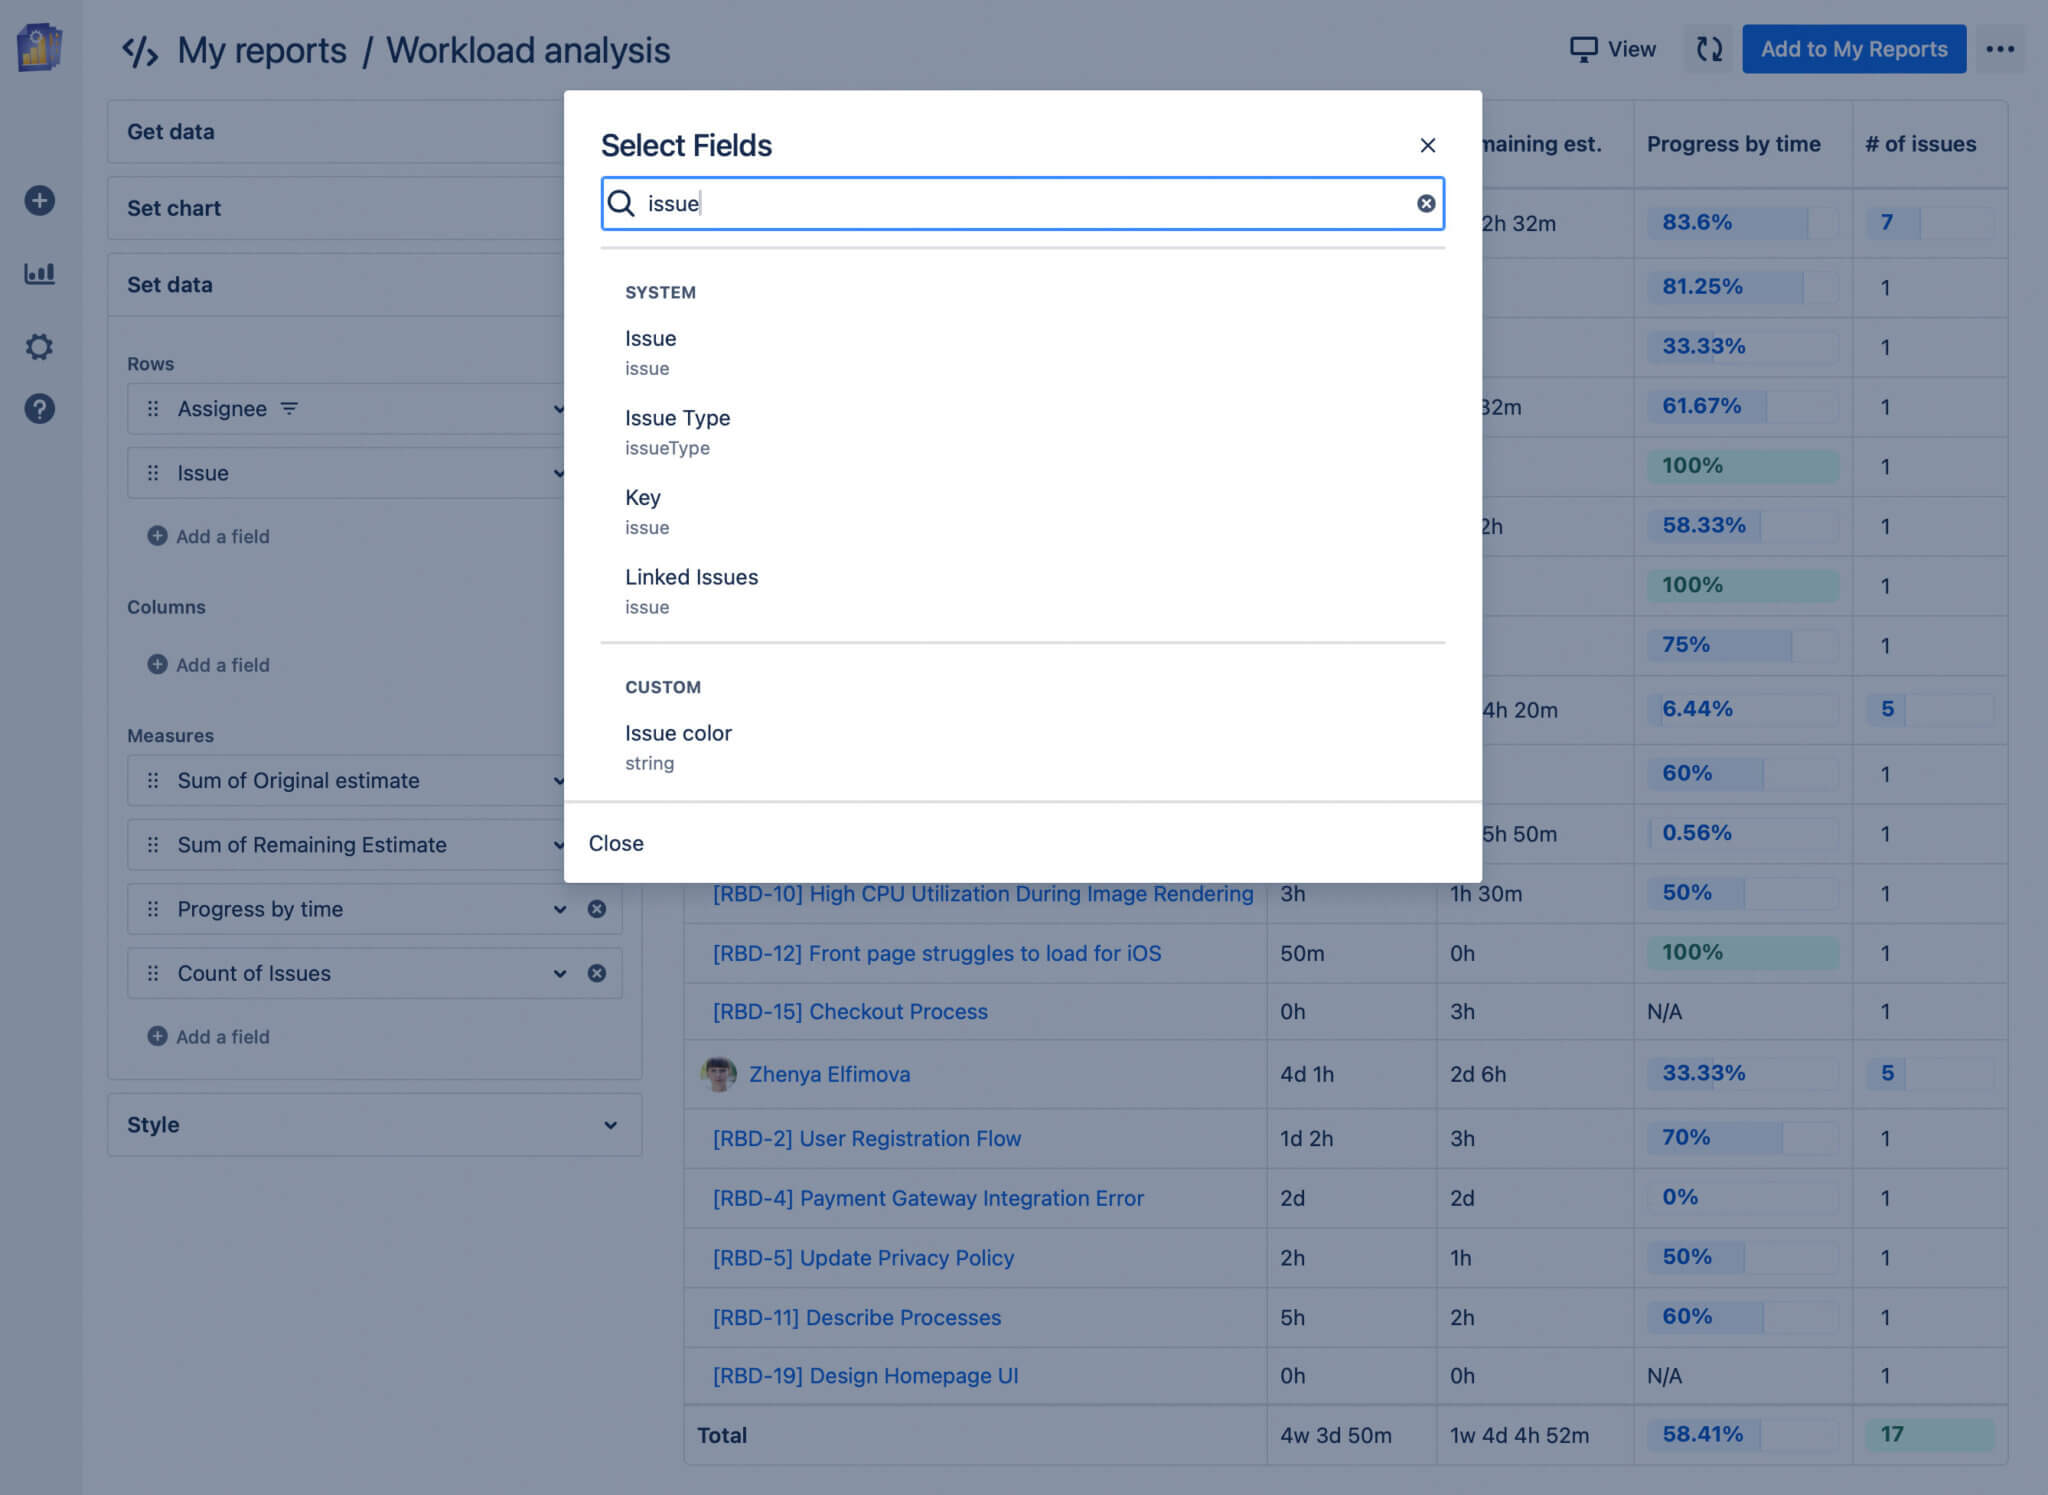
Task: Refresh the report with the sync icon
Action: coord(1708,48)
